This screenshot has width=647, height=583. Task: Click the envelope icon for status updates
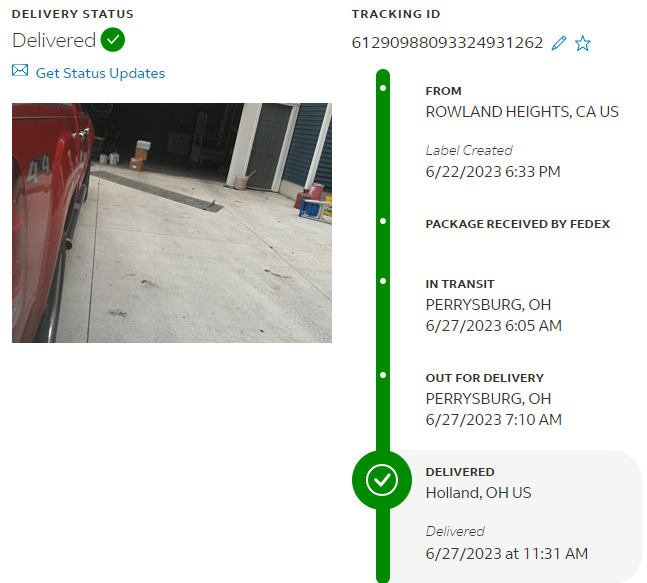(x=20, y=71)
